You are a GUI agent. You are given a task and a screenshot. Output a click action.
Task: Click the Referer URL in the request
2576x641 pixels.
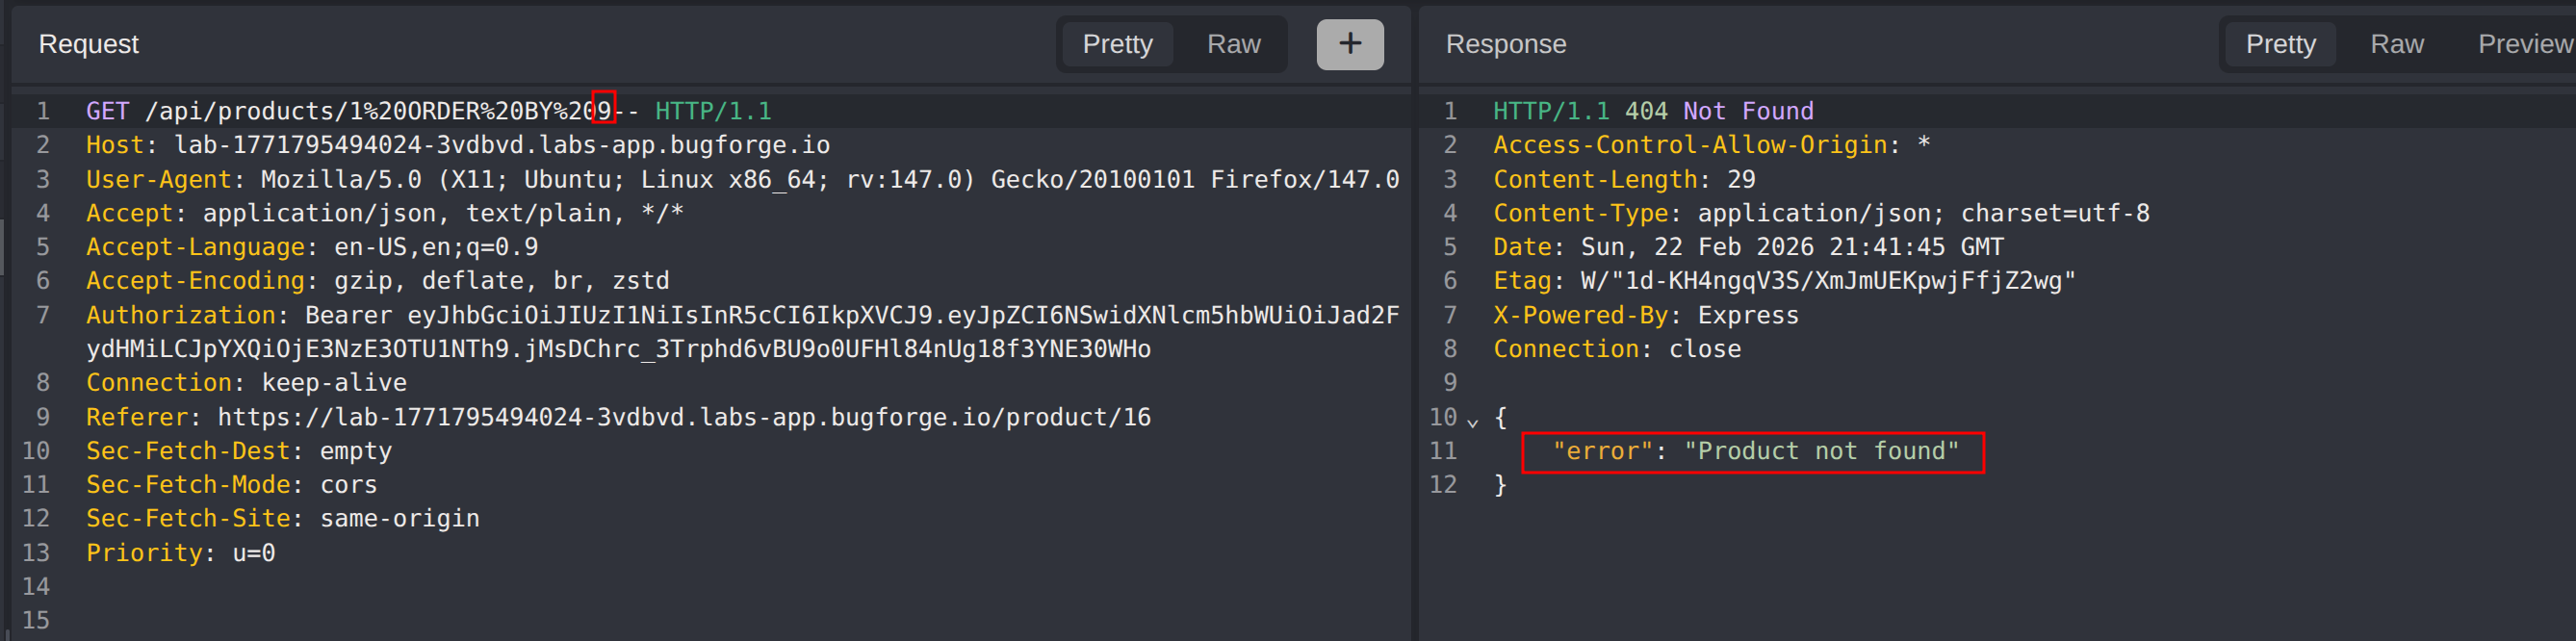684,417
